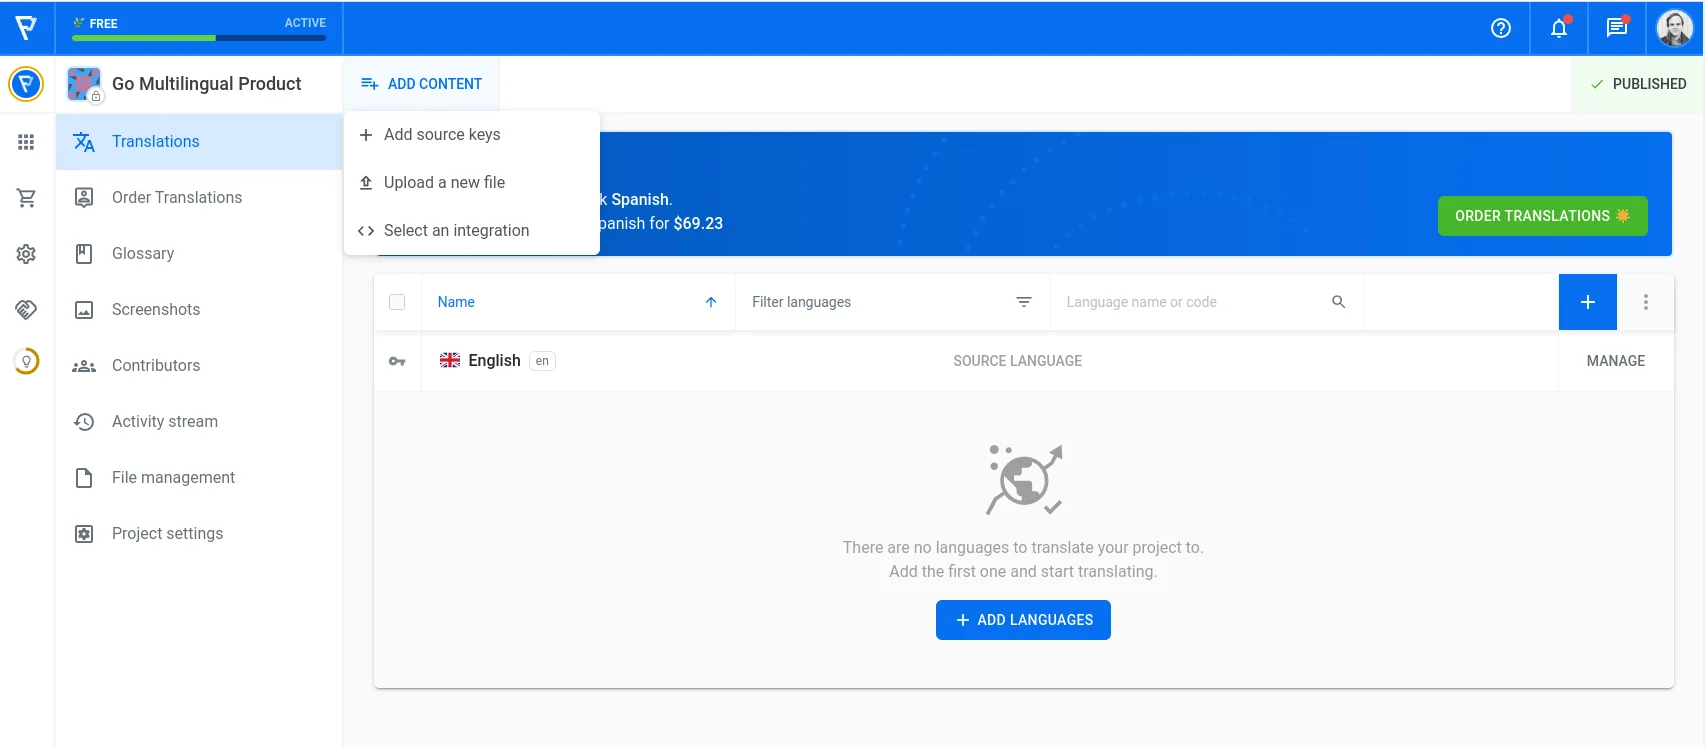Open the help question mark icon
The width and height of the screenshot is (1705, 747).
1500,28
